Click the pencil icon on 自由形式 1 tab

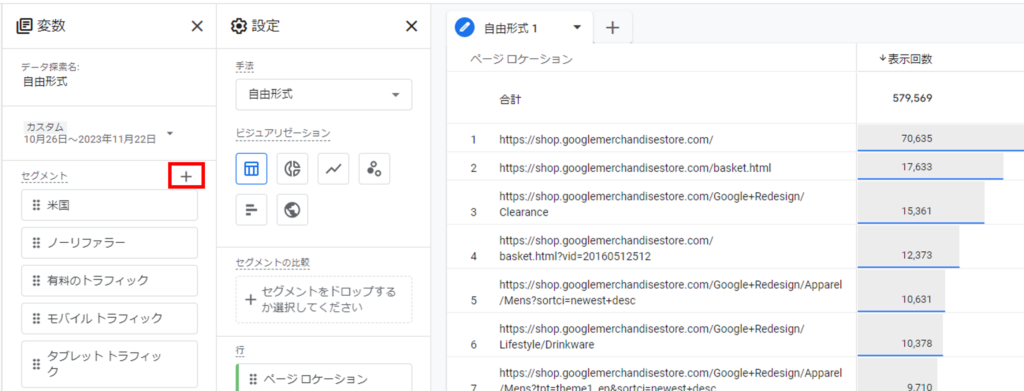(464, 27)
